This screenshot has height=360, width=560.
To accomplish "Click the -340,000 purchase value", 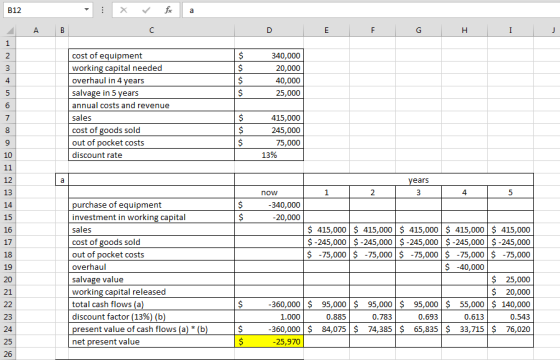I will [269, 205].
